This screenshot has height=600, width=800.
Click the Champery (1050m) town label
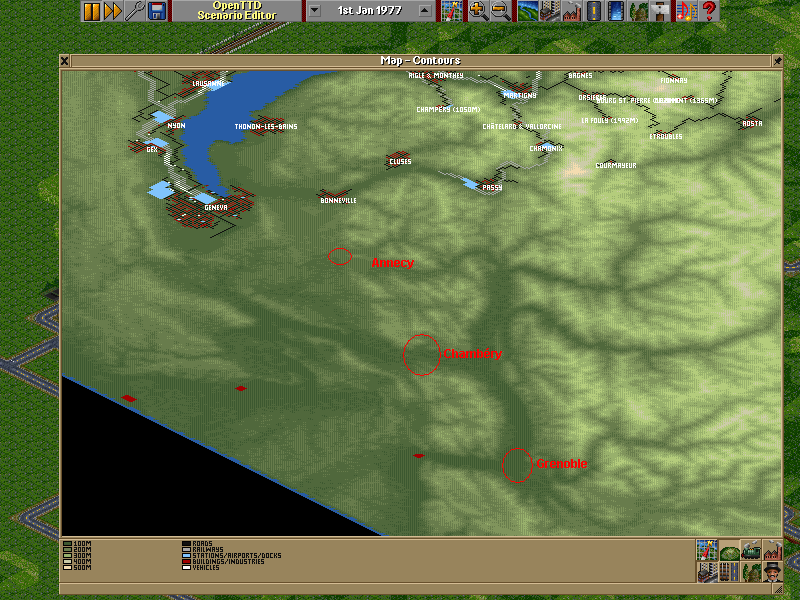(x=448, y=110)
